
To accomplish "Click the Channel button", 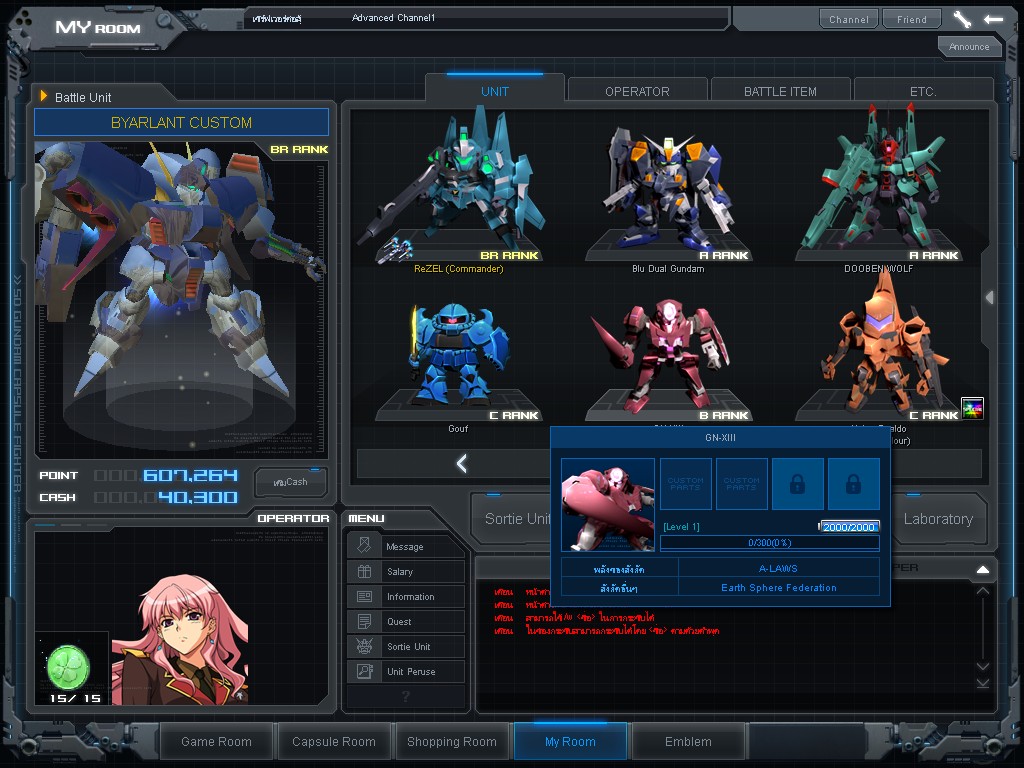I will pyautogui.click(x=849, y=19).
